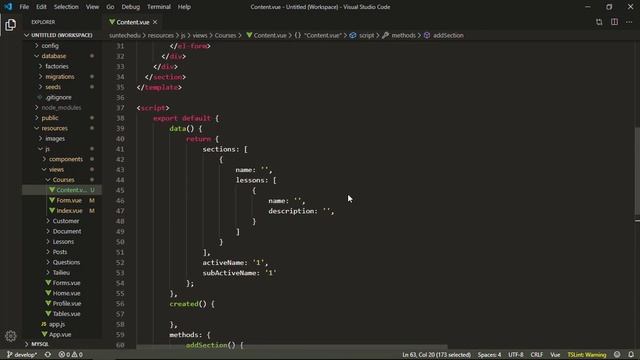
Task: Expand the seeds folder
Action: click(x=53, y=87)
